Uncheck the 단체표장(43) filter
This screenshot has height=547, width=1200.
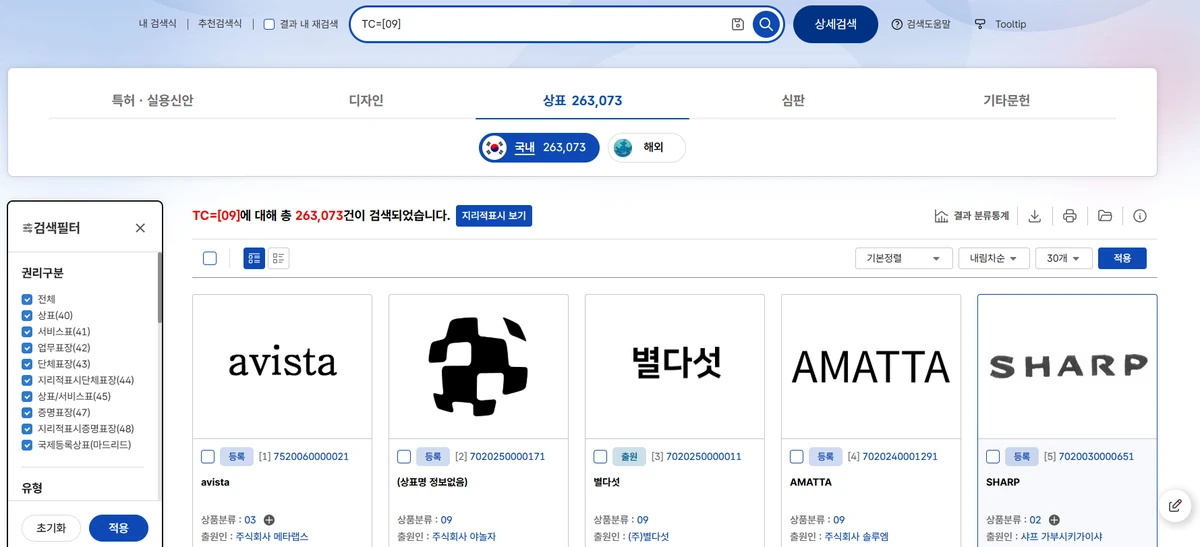click(x=27, y=364)
